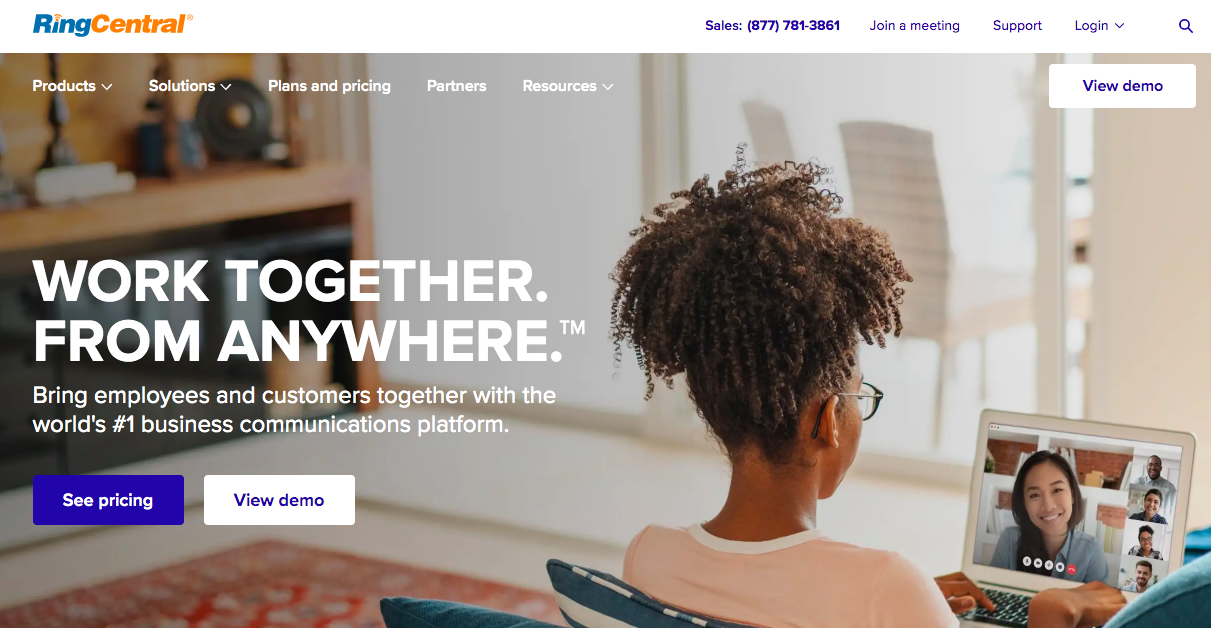Viewport: 1211px width, 628px height.
Task: Click white View demo button under headline
Action: coord(279,500)
